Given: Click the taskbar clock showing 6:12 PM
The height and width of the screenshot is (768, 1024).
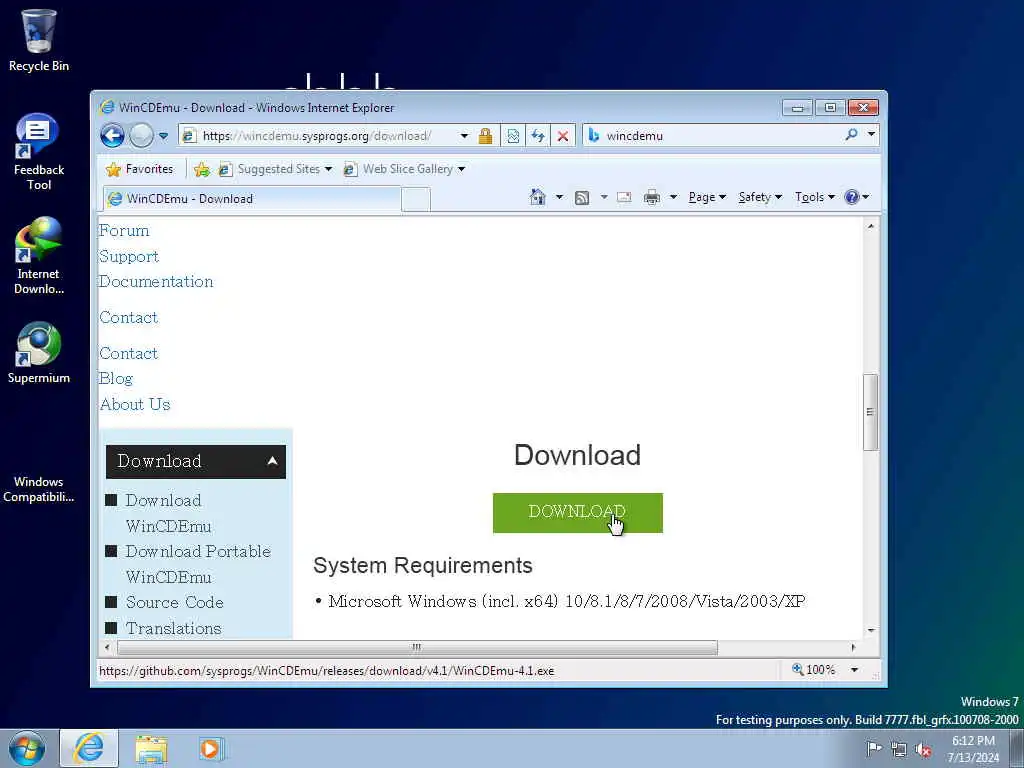Looking at the screenshot, I should point(973,749).
